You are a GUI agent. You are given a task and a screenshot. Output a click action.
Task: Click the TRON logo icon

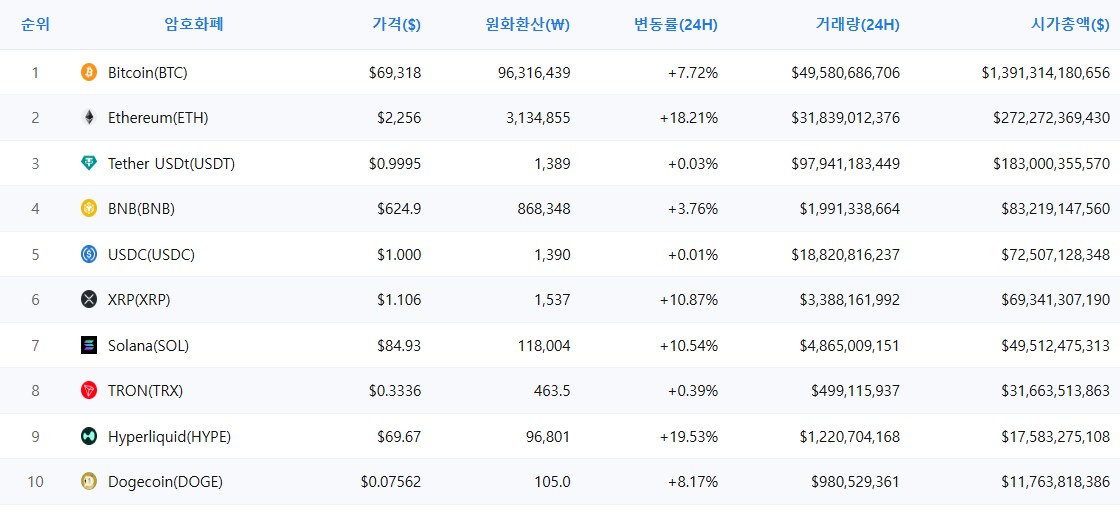click(89, 390)
